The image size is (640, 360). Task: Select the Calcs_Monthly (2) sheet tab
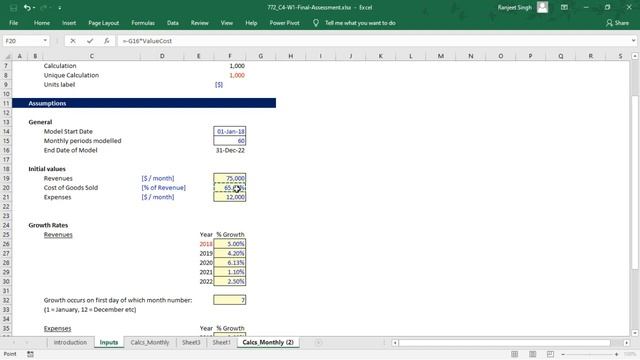(x=268, y=342)
